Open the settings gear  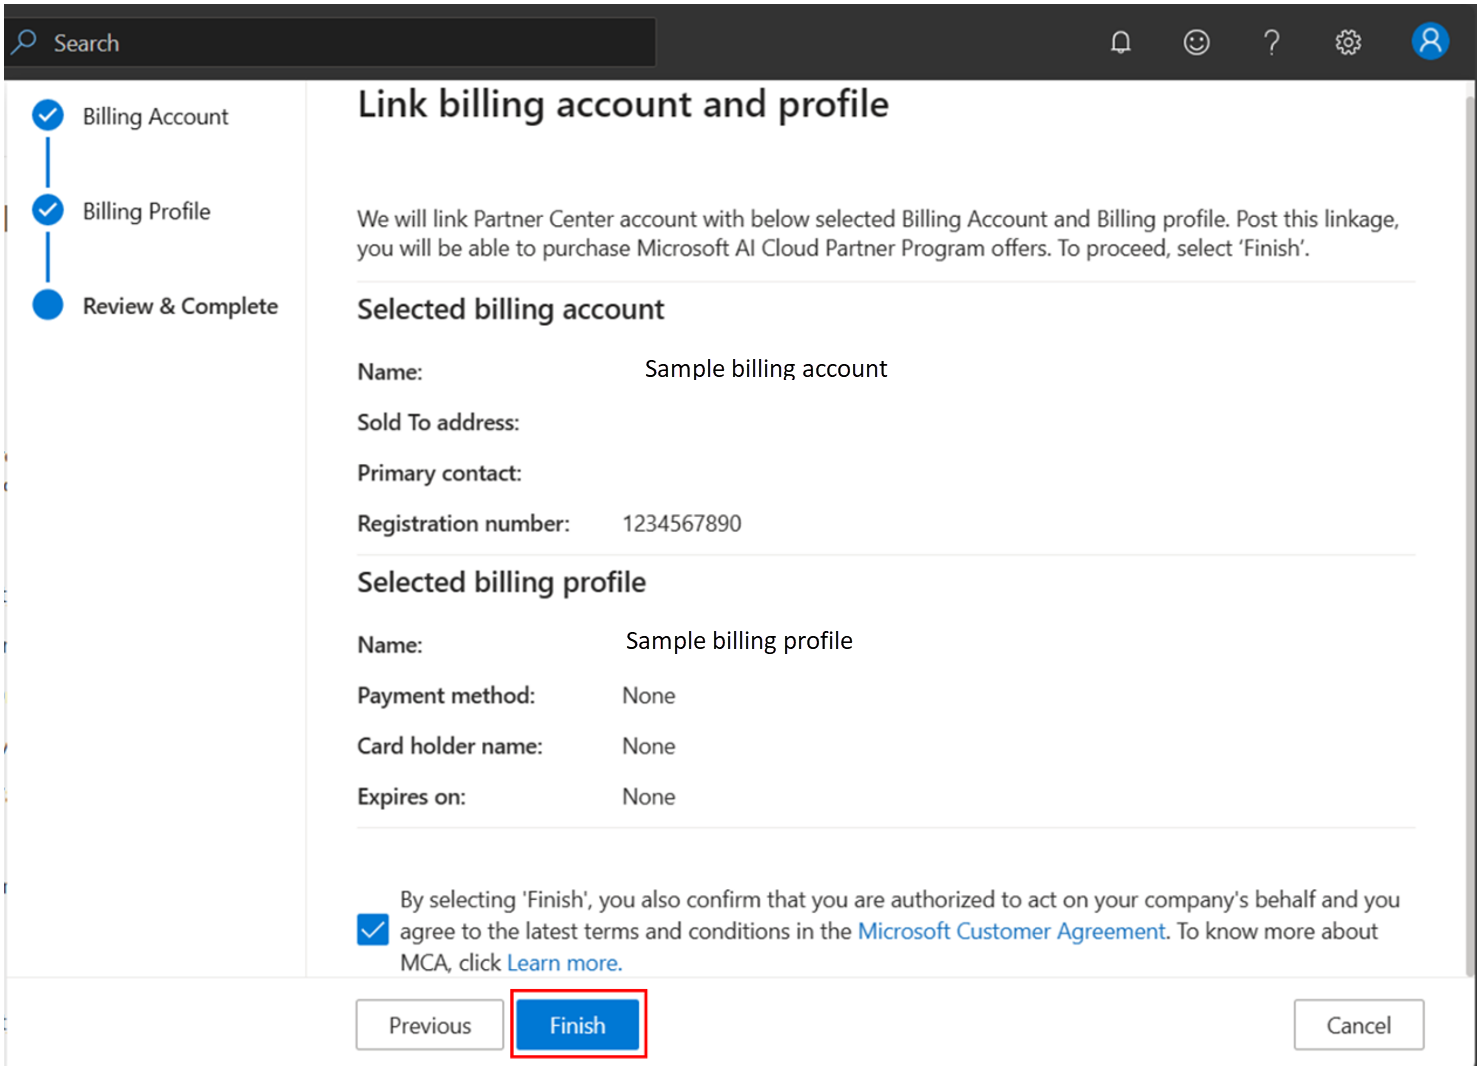(1348, 42)
